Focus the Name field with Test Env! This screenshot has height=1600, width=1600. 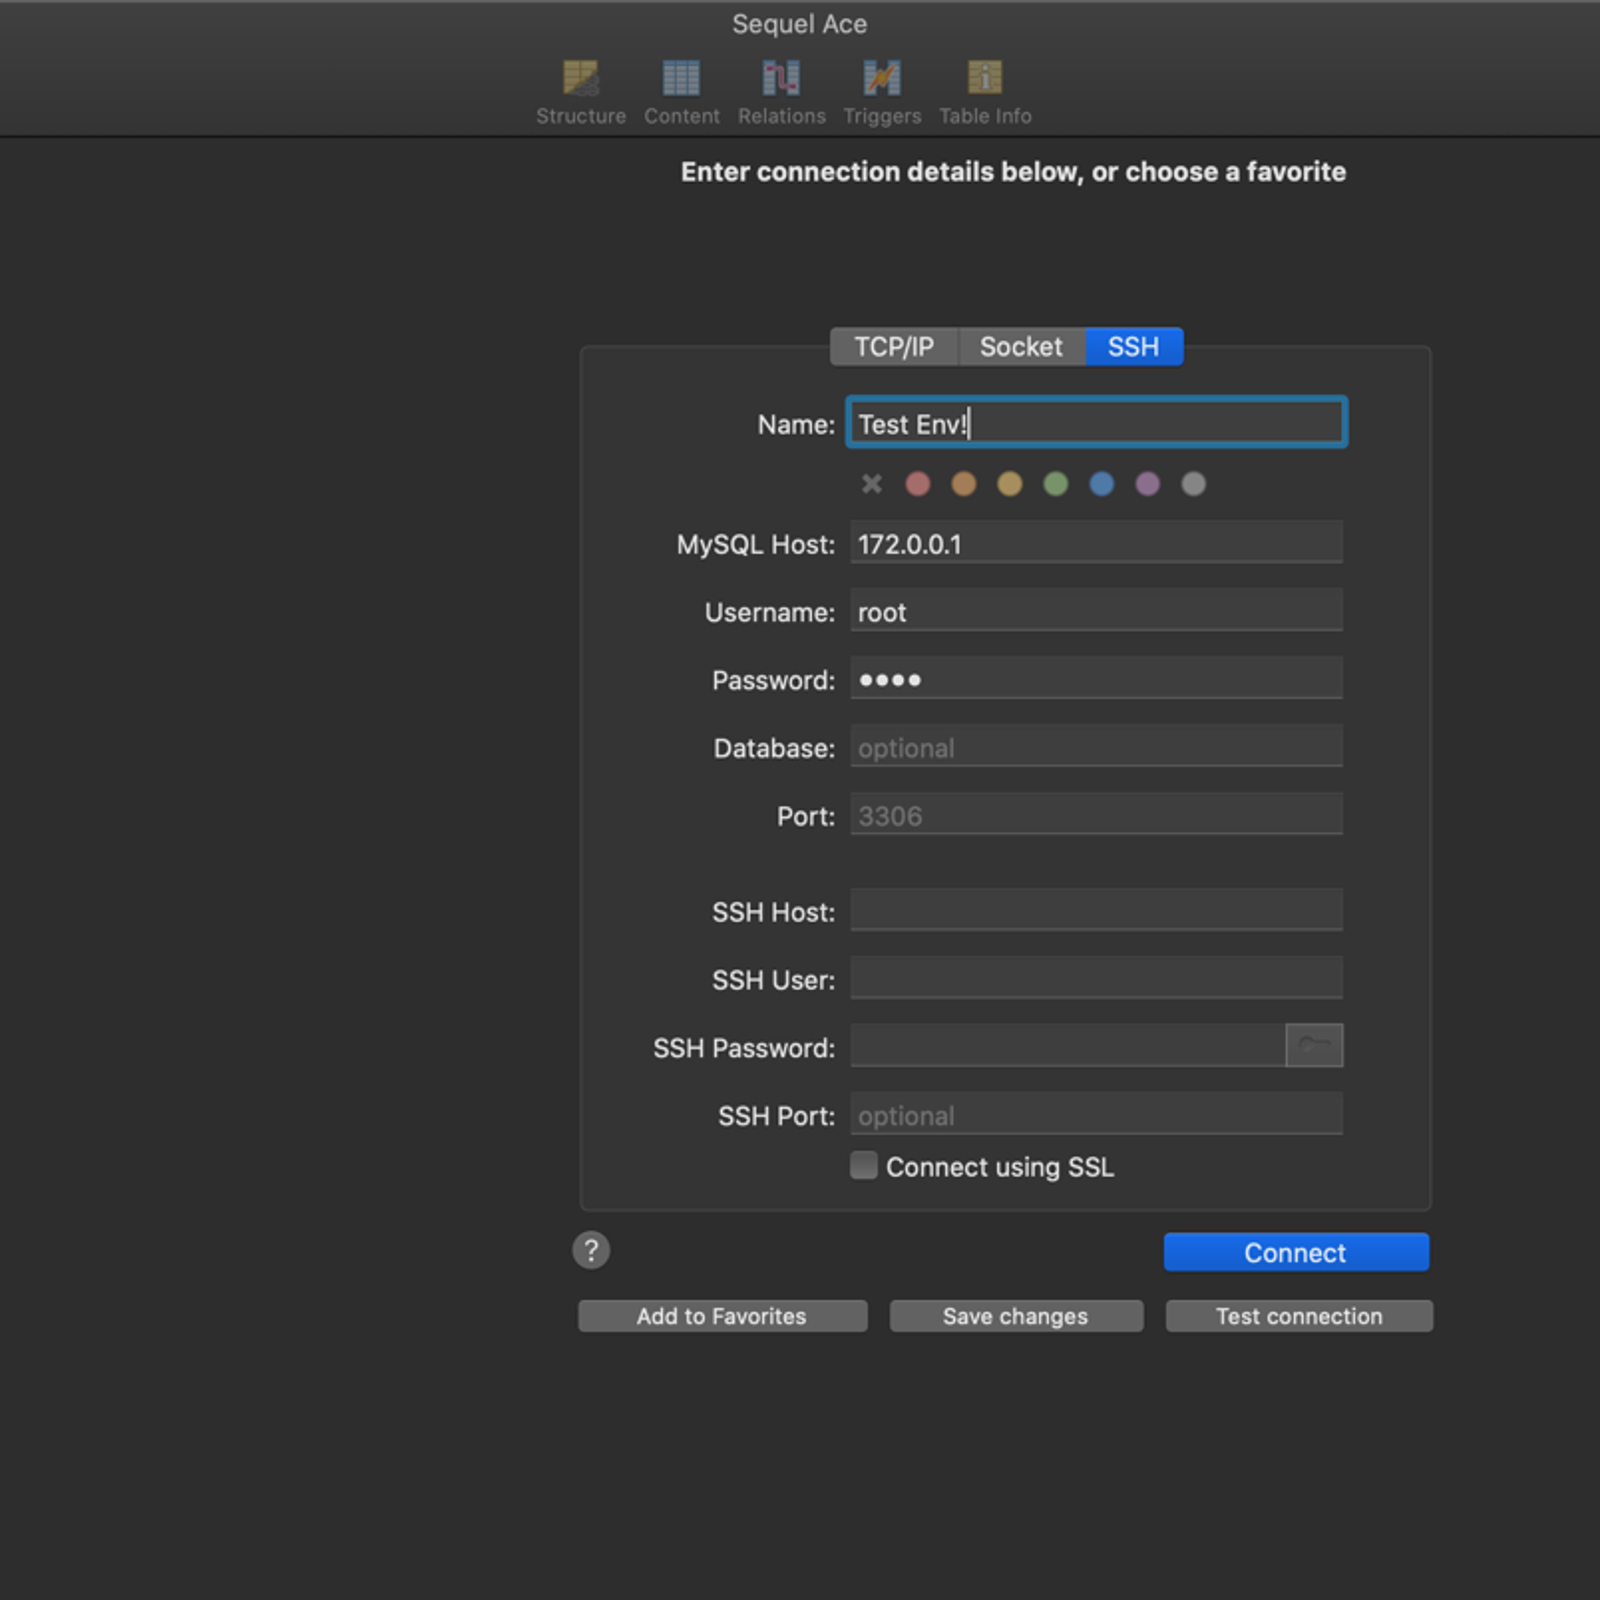click(x=1097, y=423)
